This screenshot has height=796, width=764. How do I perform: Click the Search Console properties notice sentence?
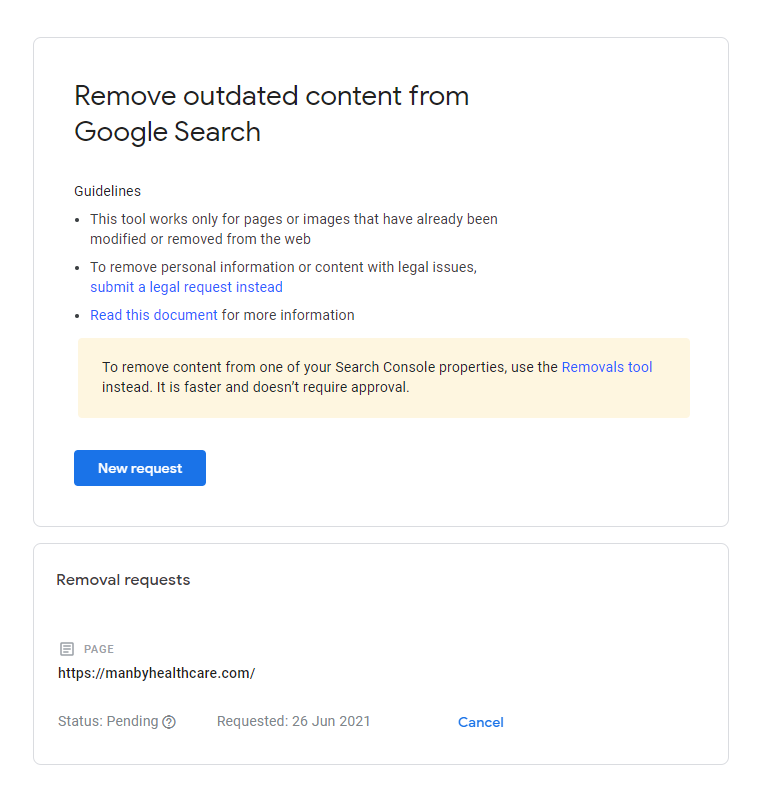point(330,367)
